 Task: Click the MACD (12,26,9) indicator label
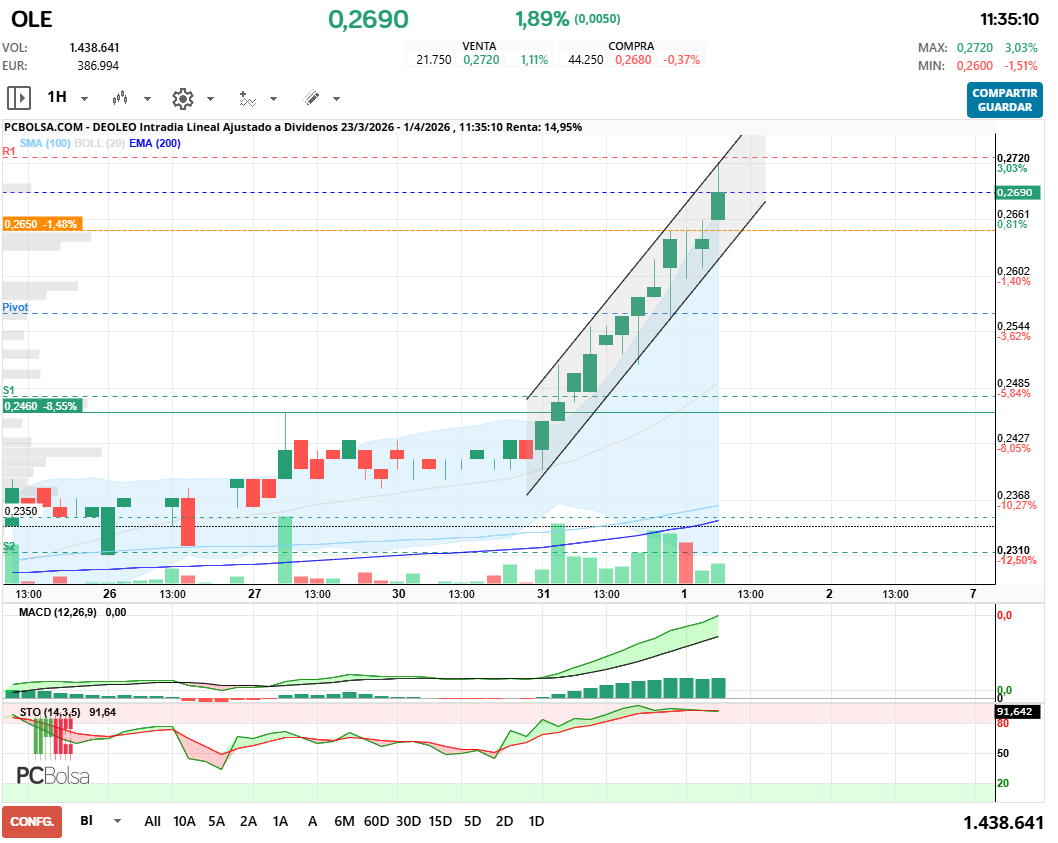[59, 612]
